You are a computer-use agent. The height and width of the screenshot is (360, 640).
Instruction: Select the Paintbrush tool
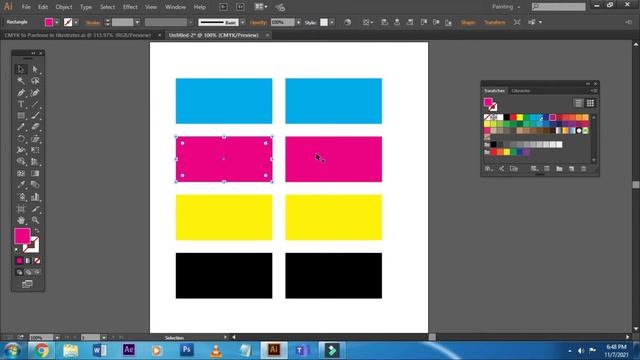point(35,116)
